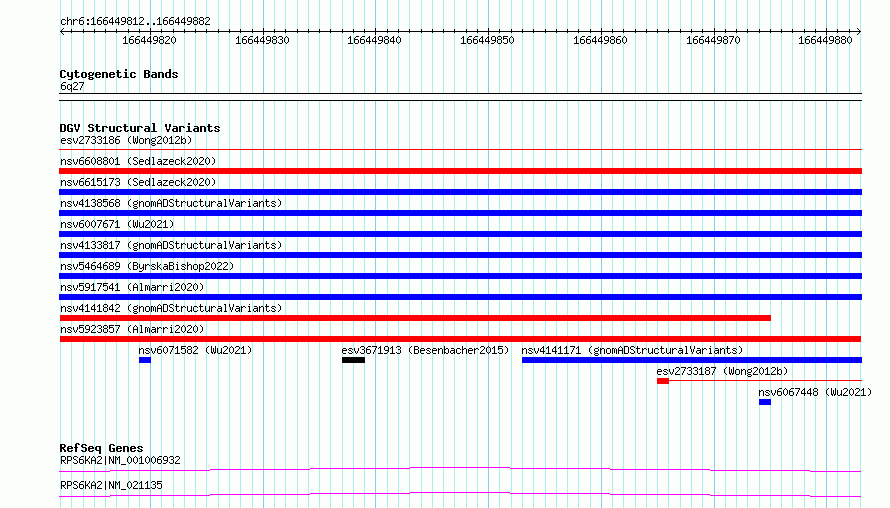Viewport: 890px width, 508px height.
Task: Click the ruler tick label 166449830
Action: 262,40
